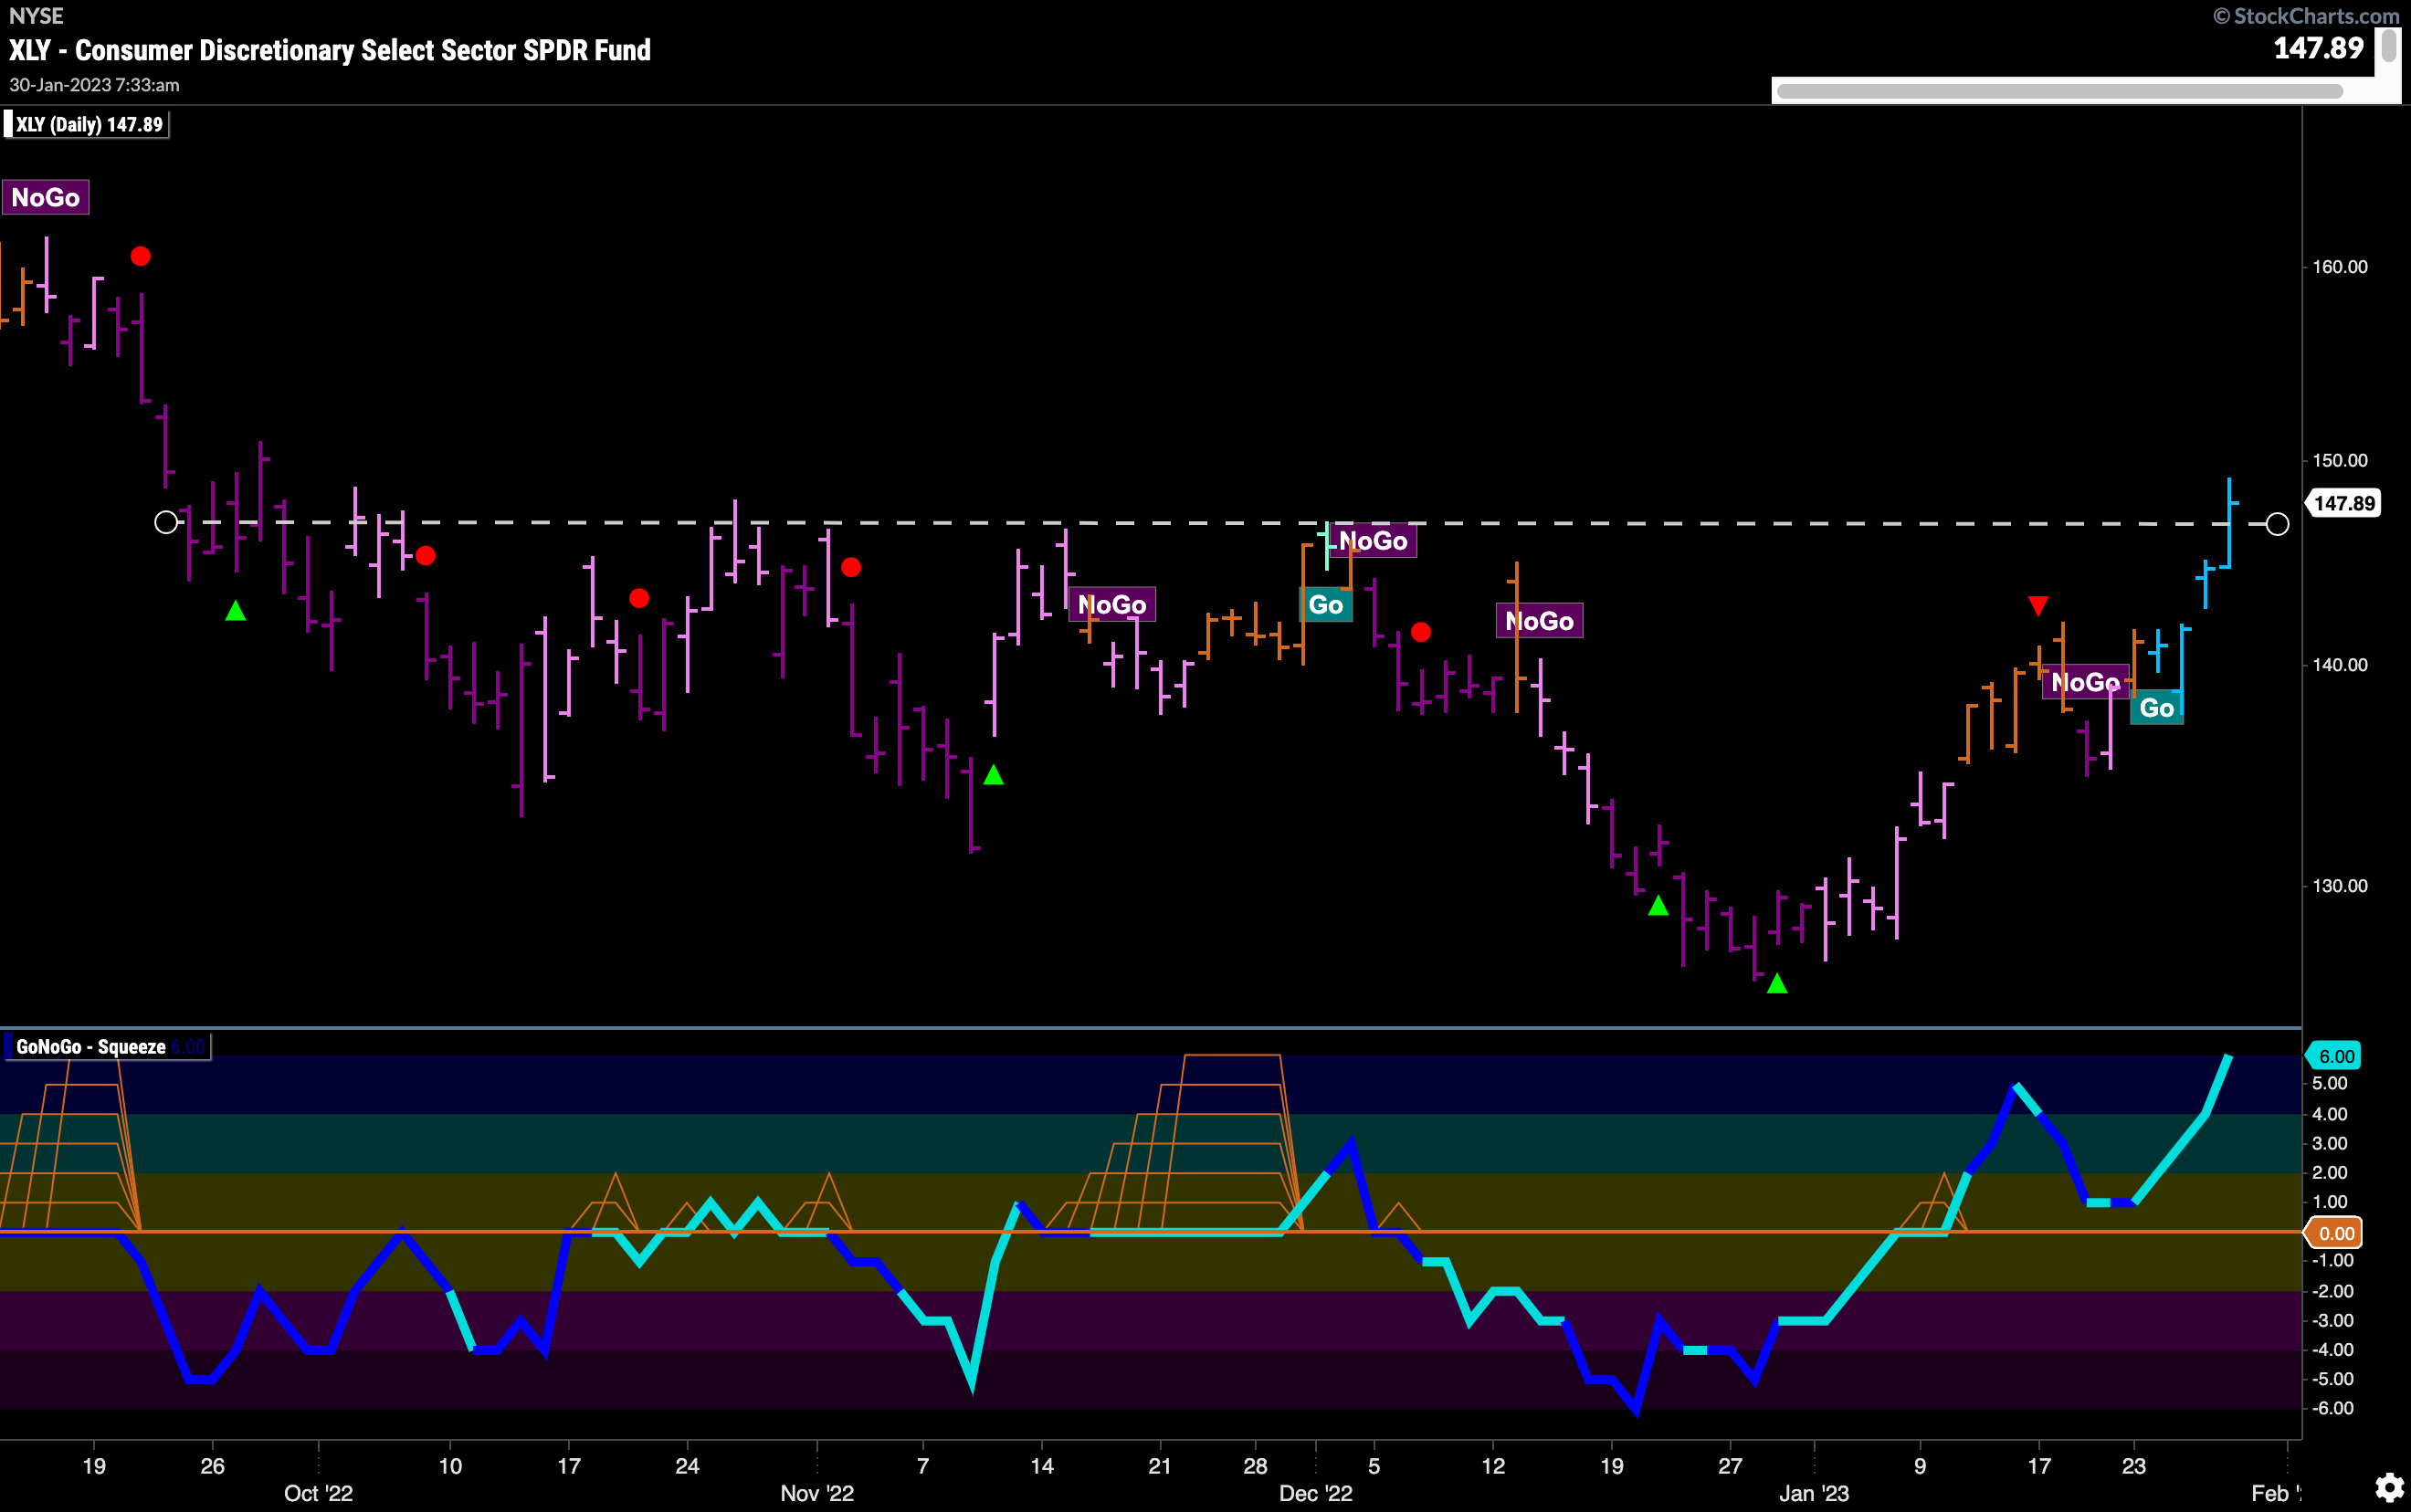Click the orange 0.00 zero-line value tag

tap(2335, 1233)
